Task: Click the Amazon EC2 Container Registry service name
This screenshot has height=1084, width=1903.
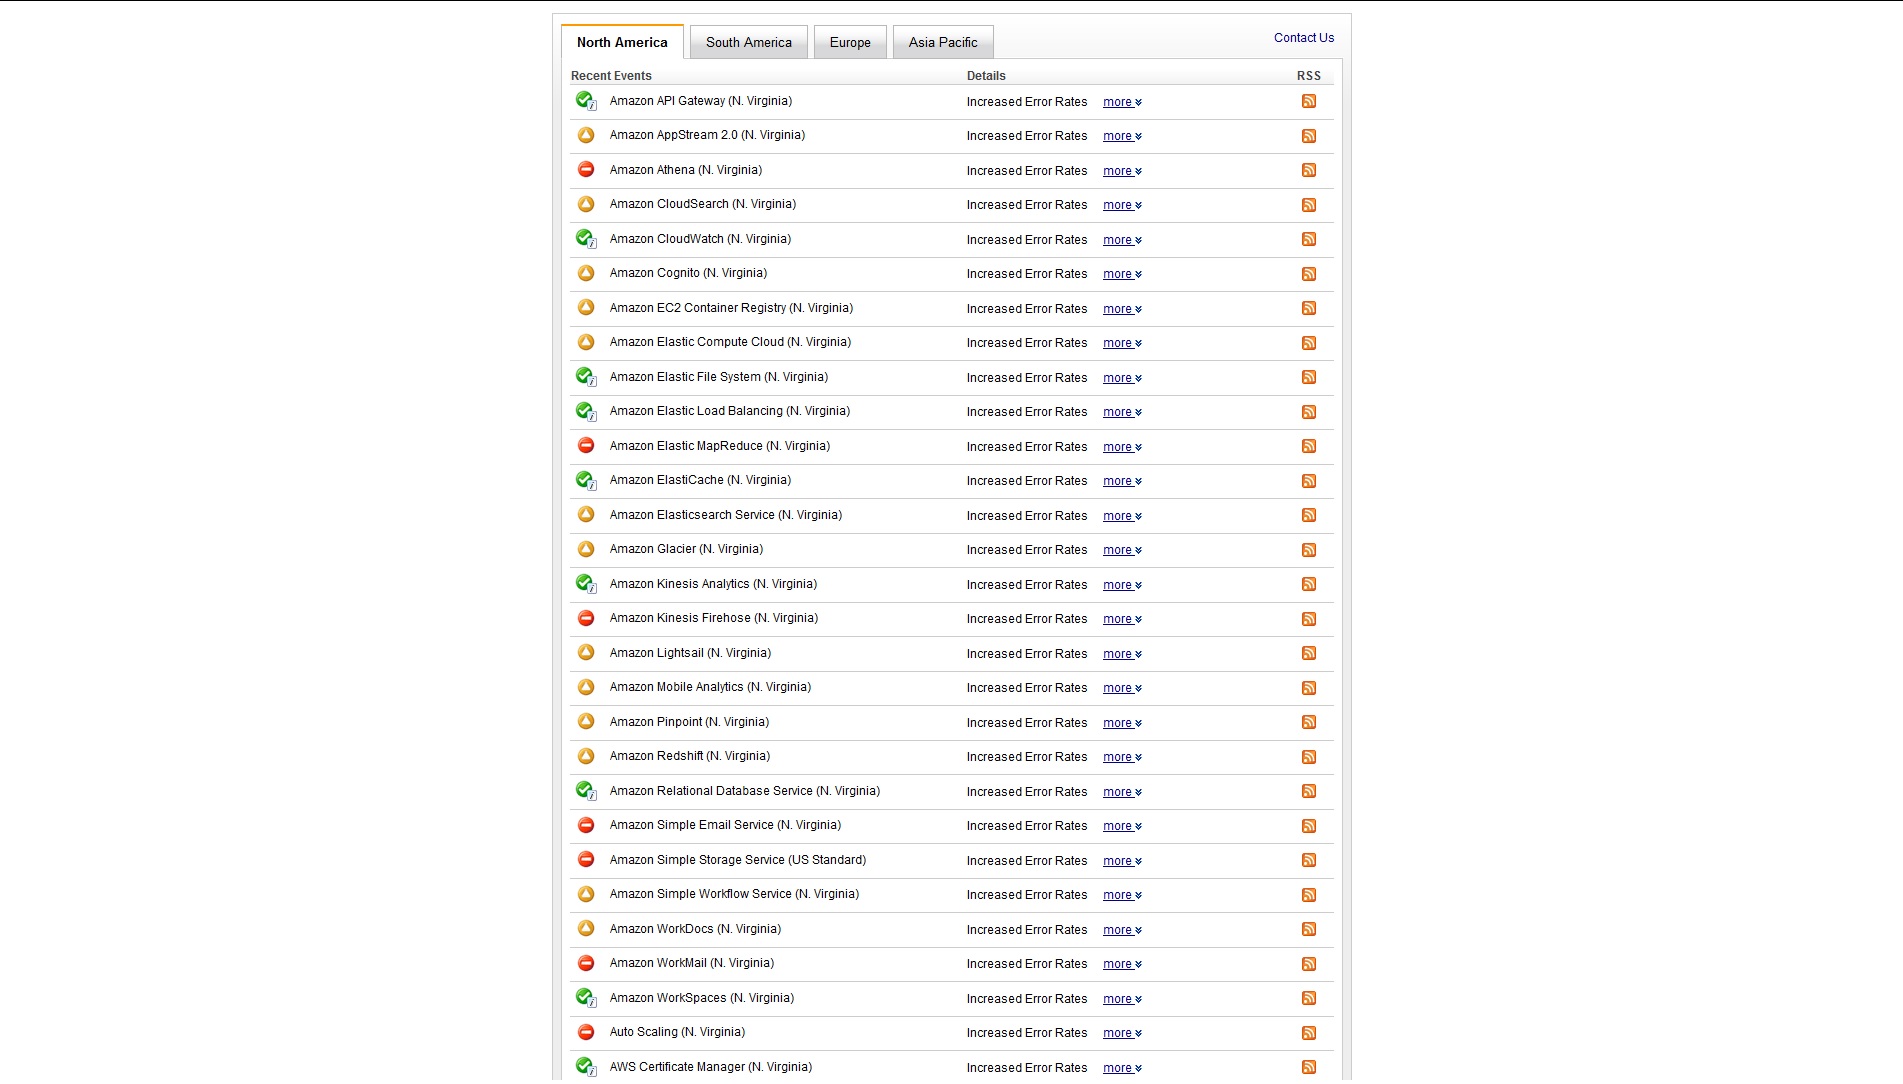Action: click(731, 308)
